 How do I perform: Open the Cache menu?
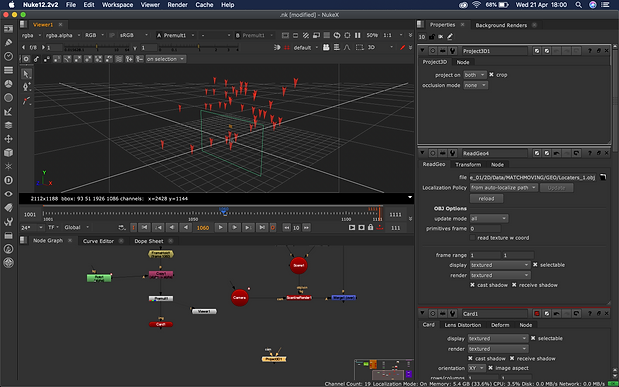[x=204, y=5]
